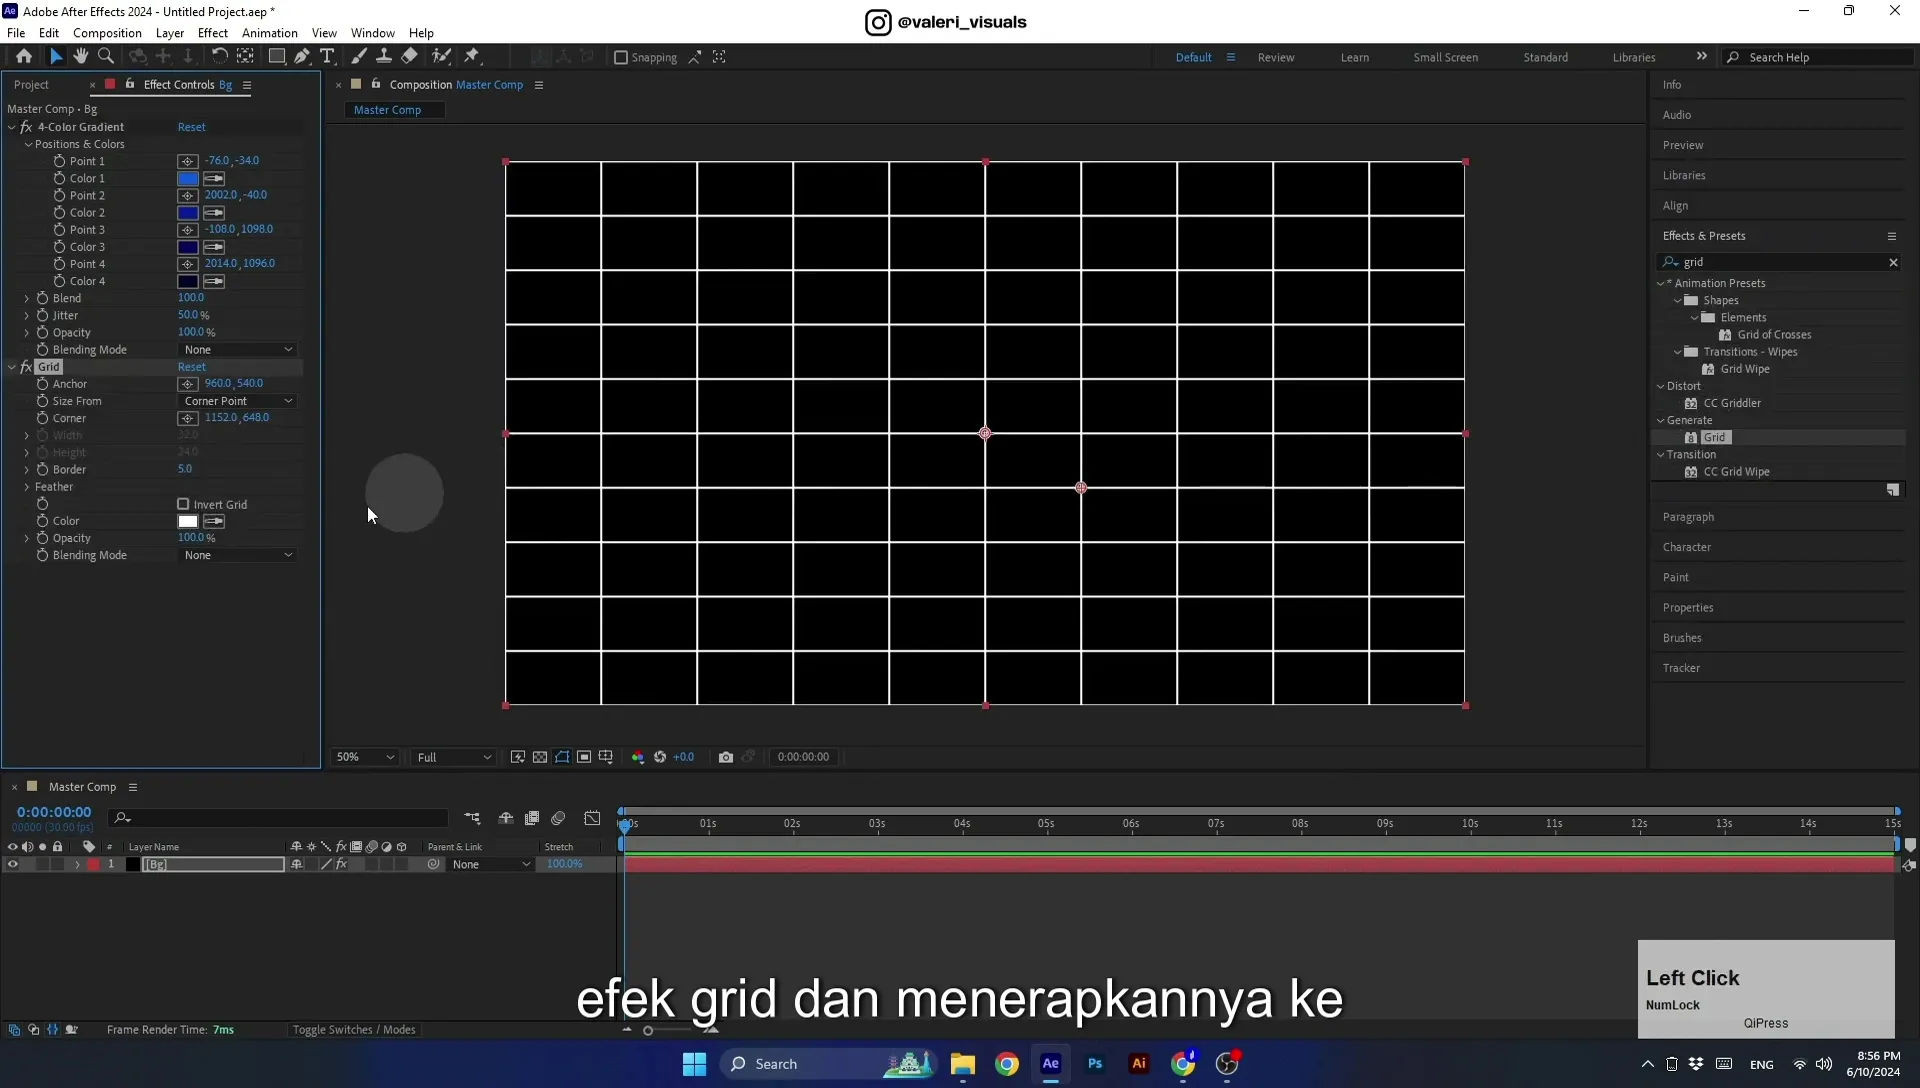Open the Bg layer Parent None dropdown
The image size is (1920, 1088).
tap(491, 865)
